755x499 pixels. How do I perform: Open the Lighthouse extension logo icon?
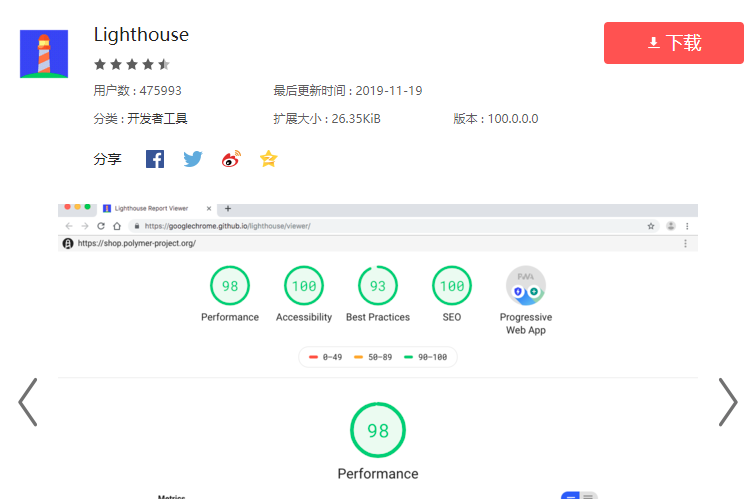click(x=44, y=54)
